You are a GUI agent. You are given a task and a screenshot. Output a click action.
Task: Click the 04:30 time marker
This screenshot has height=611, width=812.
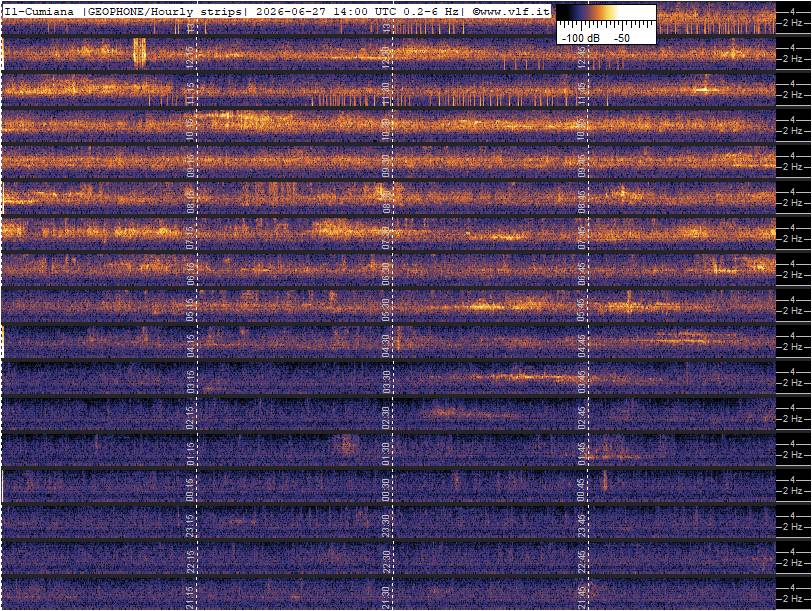(385, 345)
